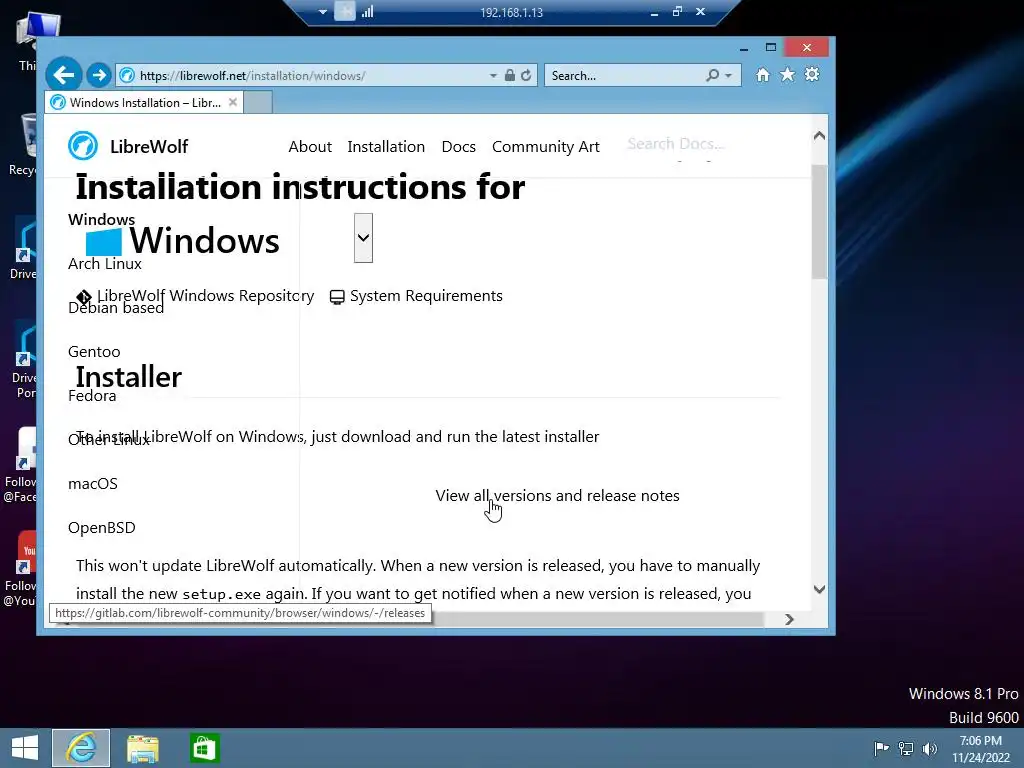Click the security lock icon in address bar
This screenshot has width=1024, height=768.
[509, 75]
